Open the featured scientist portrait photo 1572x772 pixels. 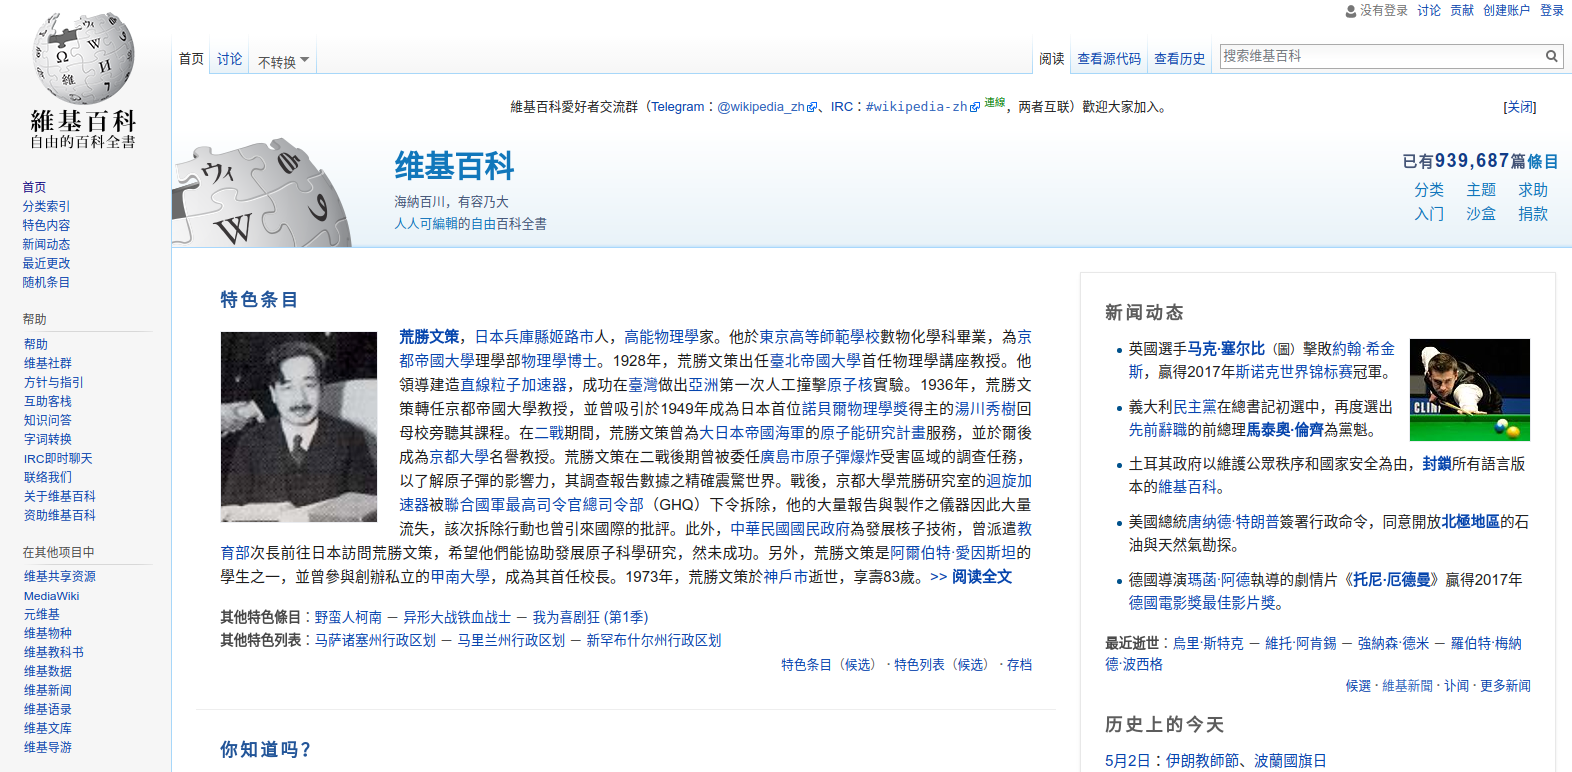pyautogui.click(x=298, y=427)
